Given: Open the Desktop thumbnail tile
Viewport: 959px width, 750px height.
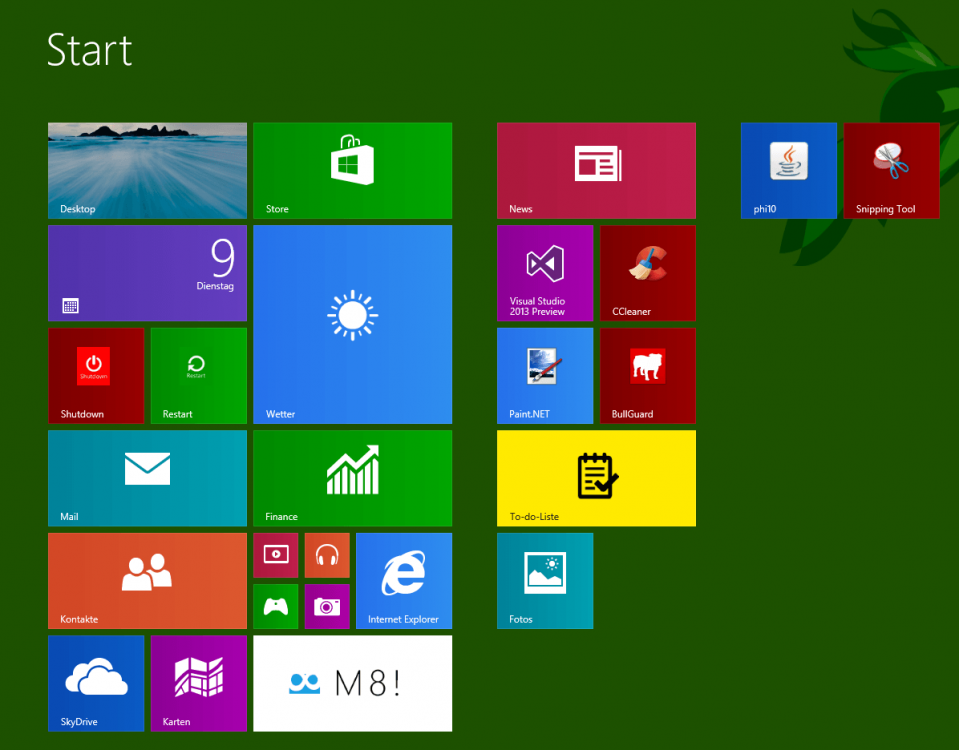Looking at the screenshot, I should click(x=147, y=170).
